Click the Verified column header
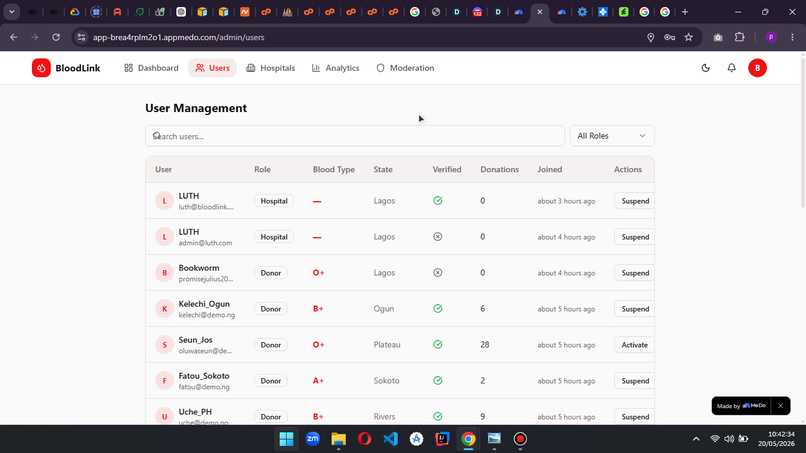Screen dimensions: 806x453 click(x=447, y=169)
